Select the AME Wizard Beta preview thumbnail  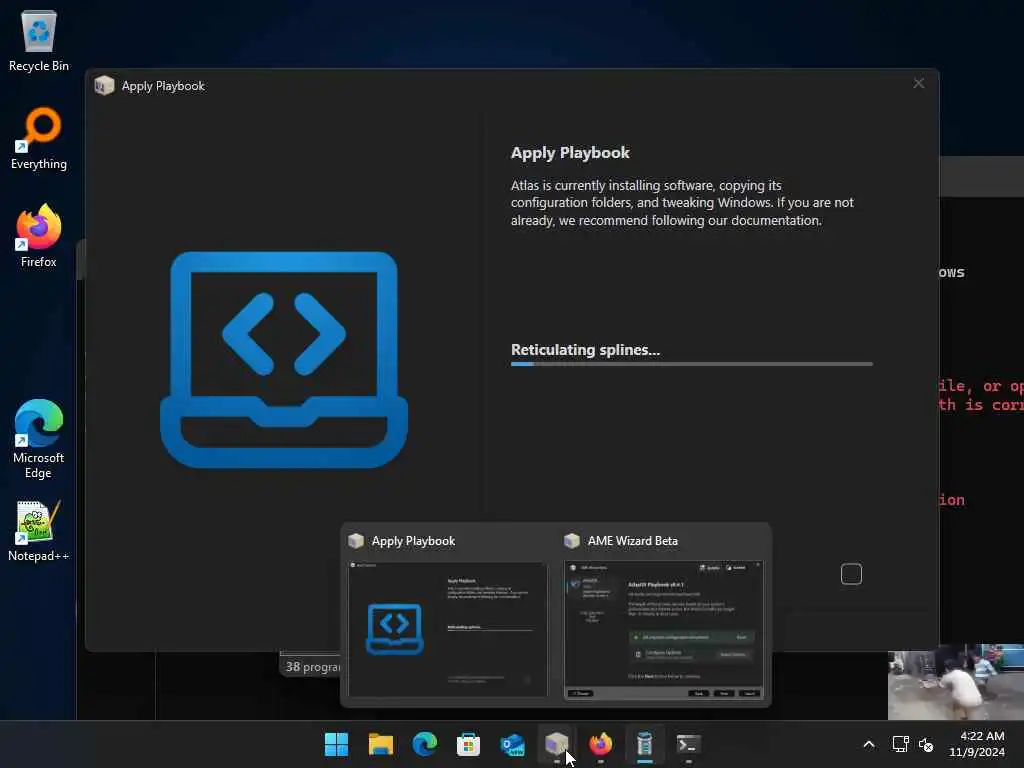[x=664, y=630]
